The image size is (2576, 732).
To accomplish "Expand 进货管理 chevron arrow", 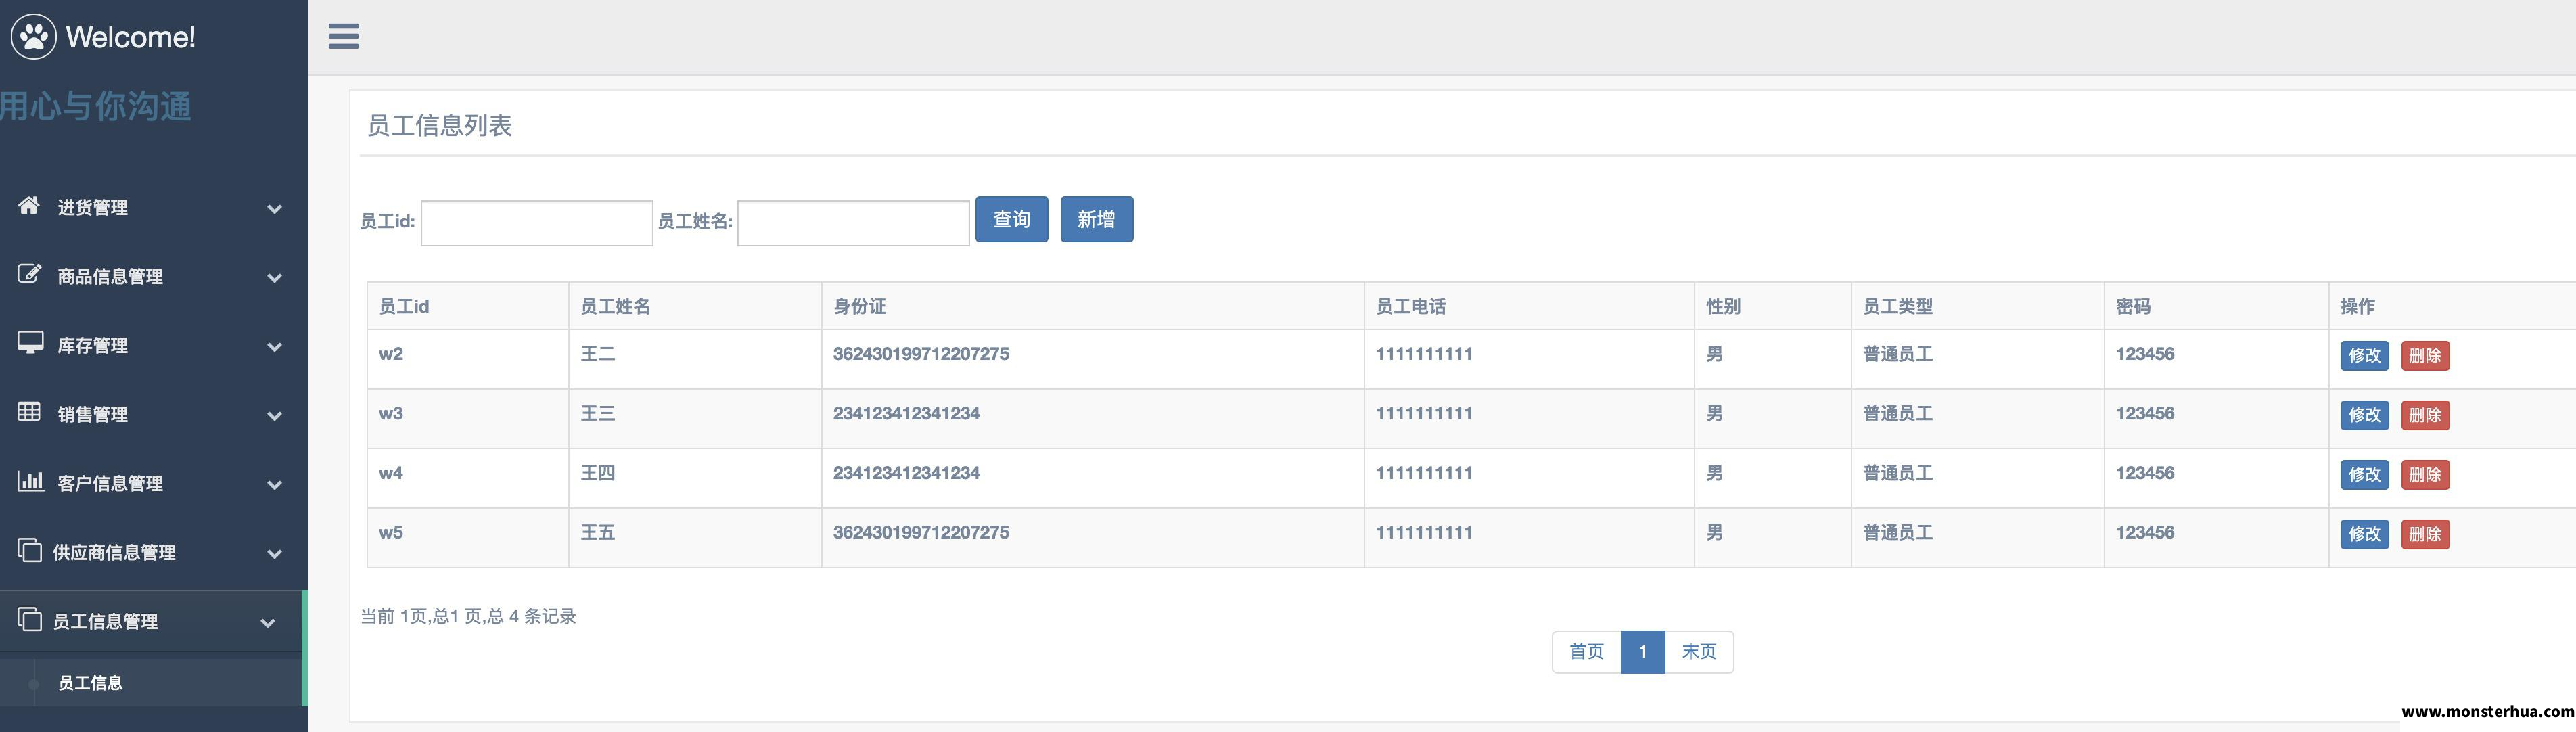I will [274, 209].
